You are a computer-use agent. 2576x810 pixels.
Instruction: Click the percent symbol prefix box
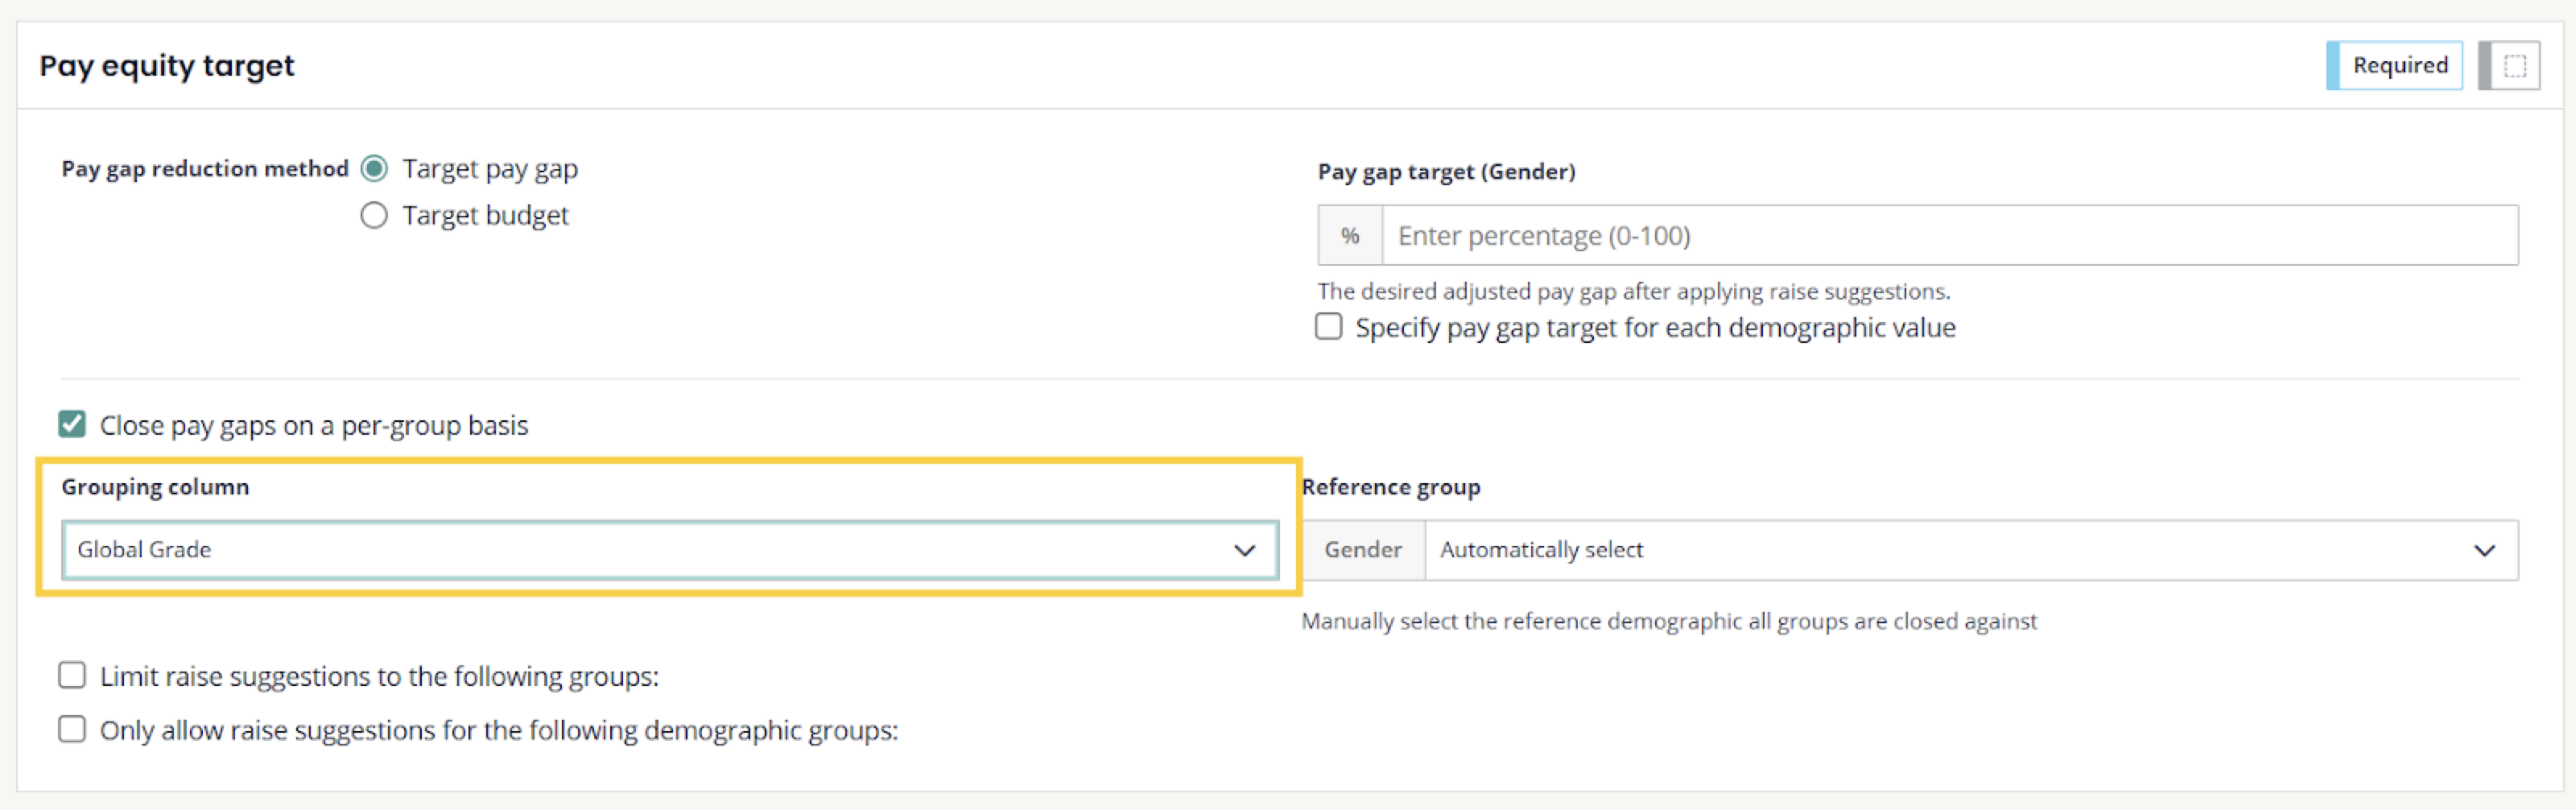[1350, 236]
